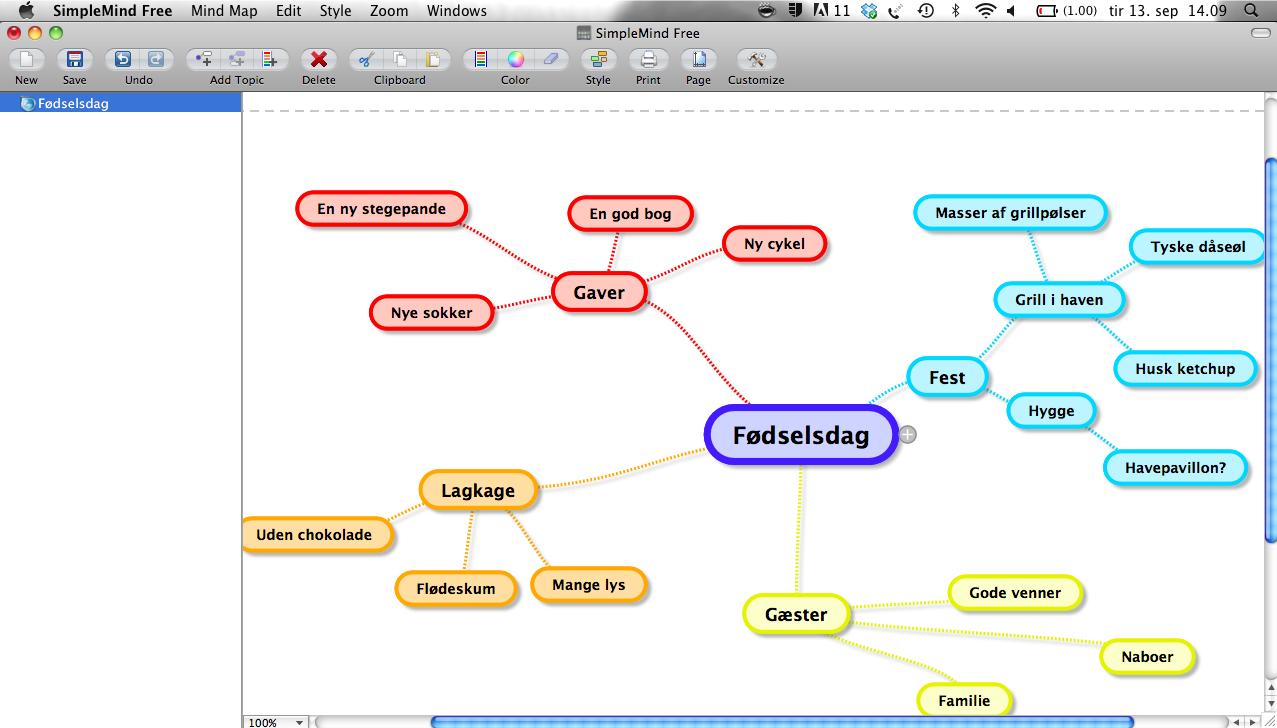1277x728 pixels.
Task: Select the Fest topic node
Action: [947, 377]
